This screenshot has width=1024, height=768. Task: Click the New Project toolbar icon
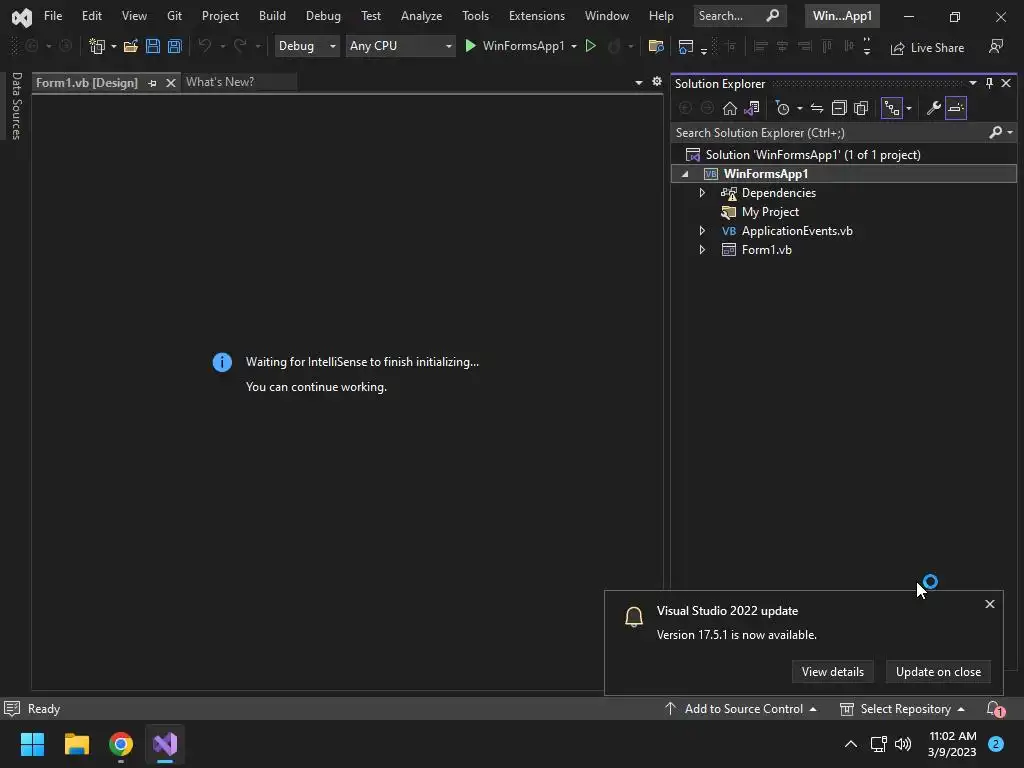[x=97, y=46]
